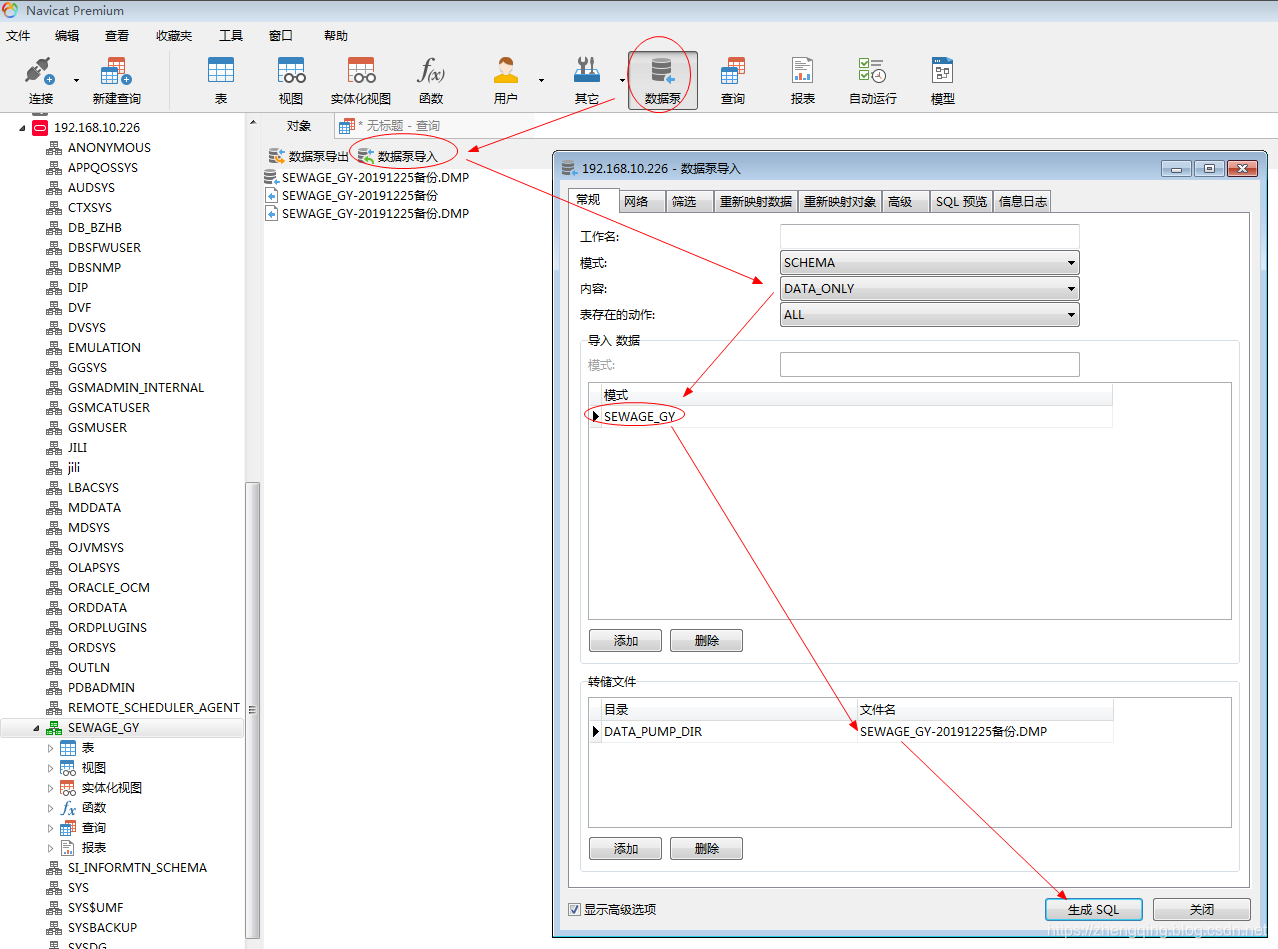Switch to the 对象 tab
1278x949 pixels.
point(299,126)
